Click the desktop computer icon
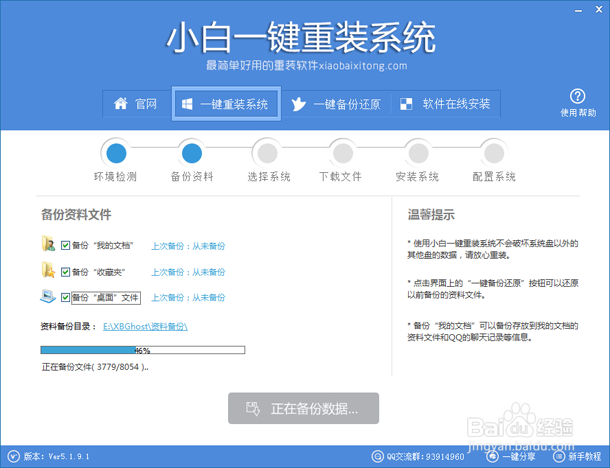The width and height of the screenshot is (610, 468). tap(48, 296)
